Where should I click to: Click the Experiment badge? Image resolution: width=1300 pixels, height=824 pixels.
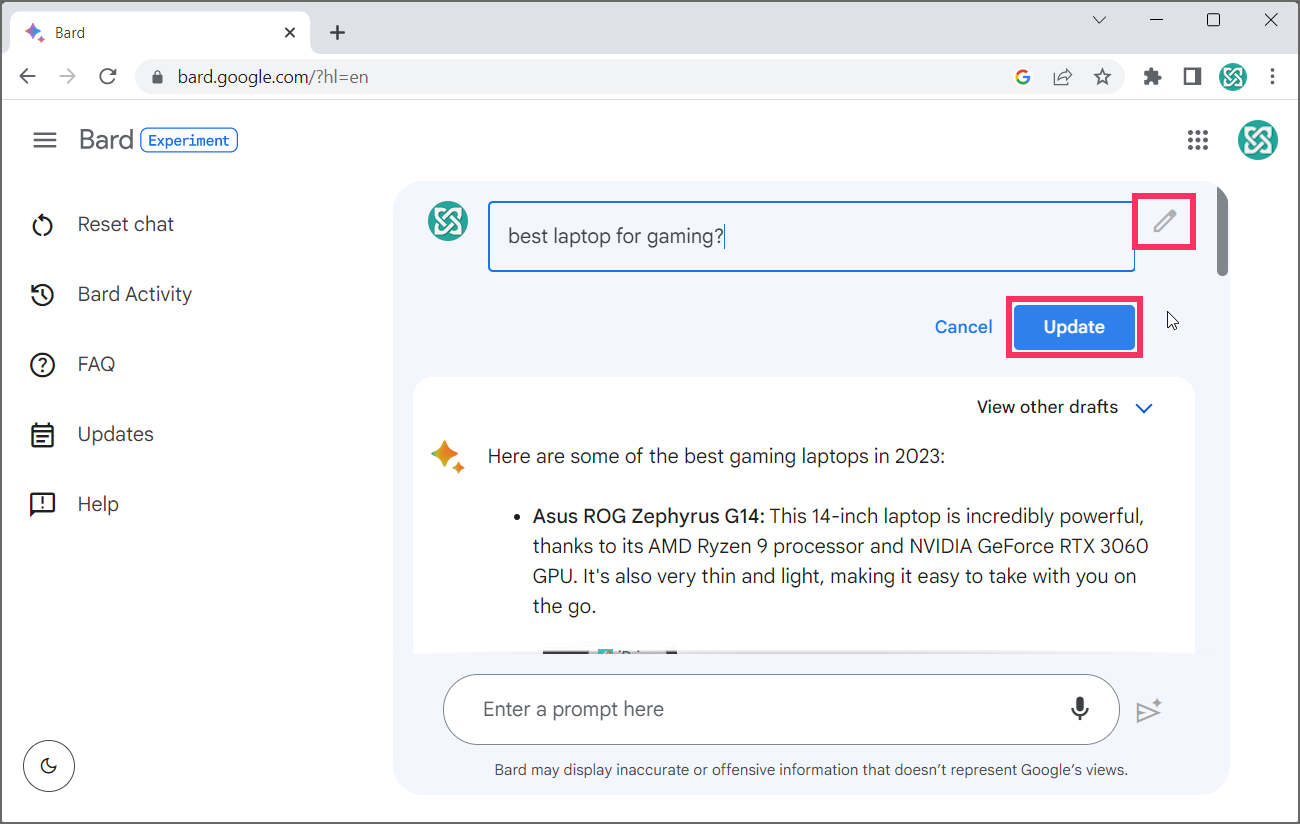189,140
